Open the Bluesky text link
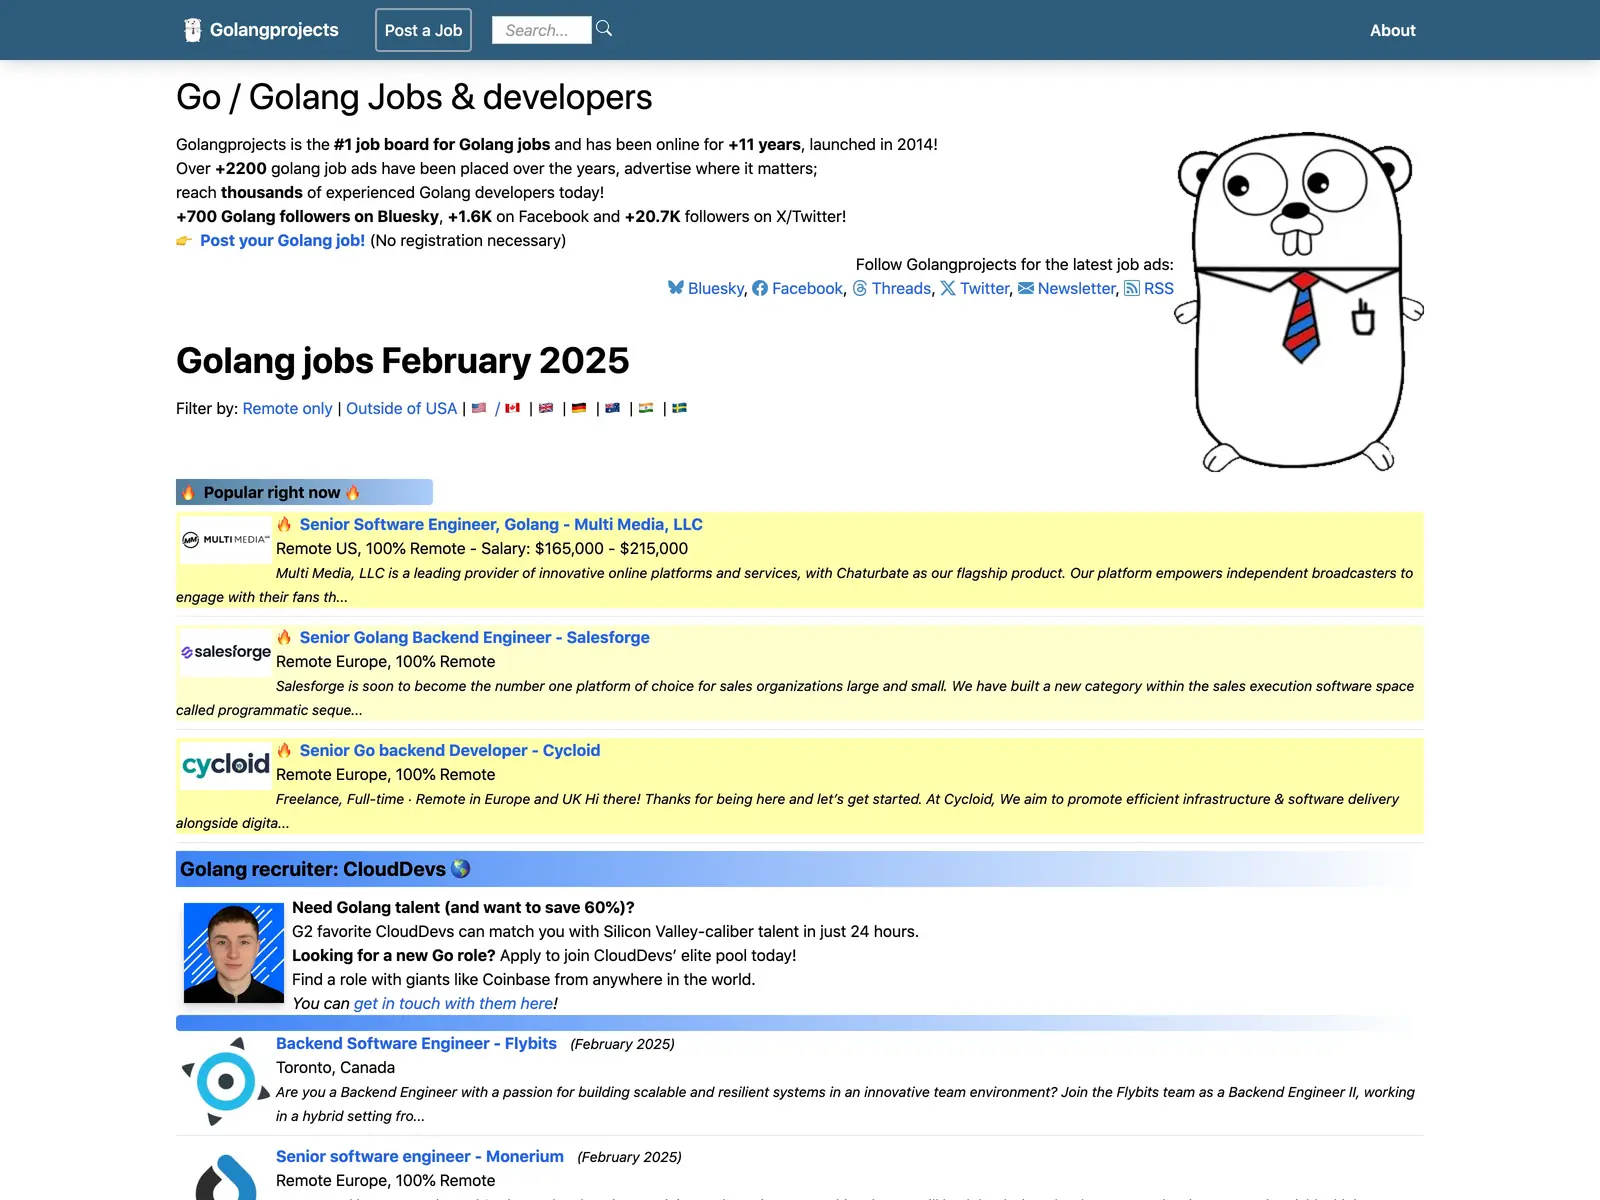Image resolution: width=1600 pixels, height=1200 pixels. pyautogui.click(x=716, y=288)
